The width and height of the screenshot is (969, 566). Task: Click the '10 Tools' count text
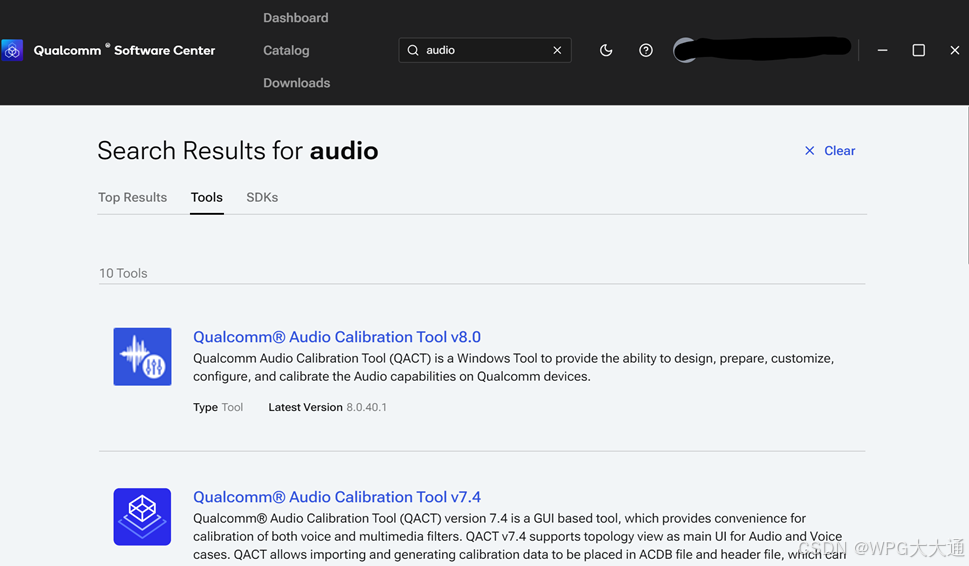pyautogui.click(x=124, y=273)
